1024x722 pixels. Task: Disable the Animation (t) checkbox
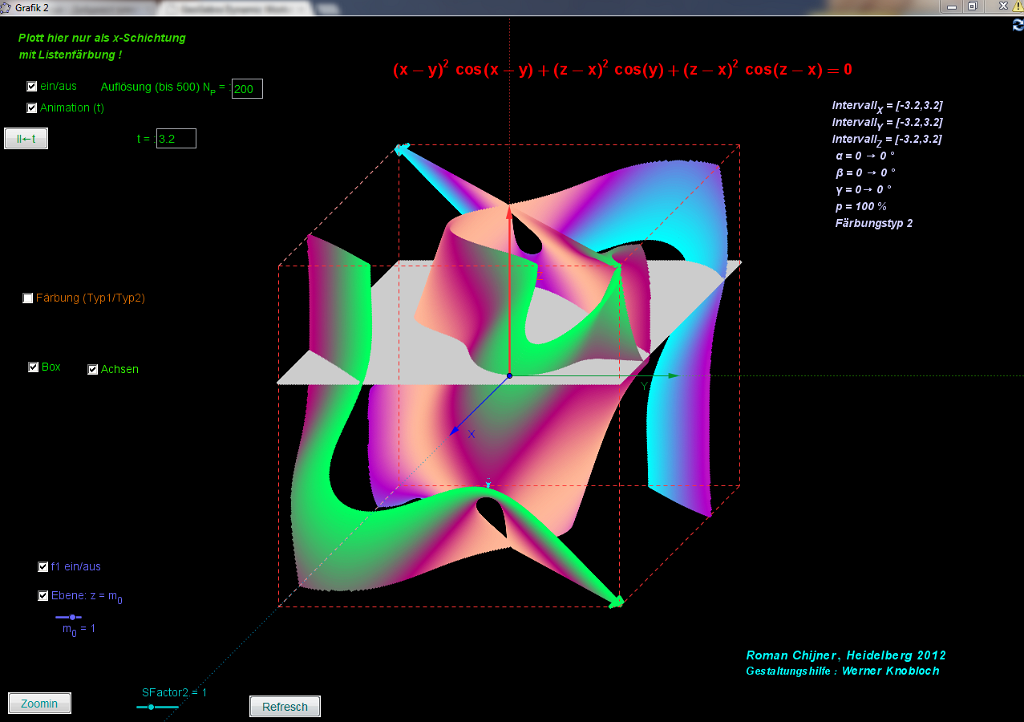(32, 108)
